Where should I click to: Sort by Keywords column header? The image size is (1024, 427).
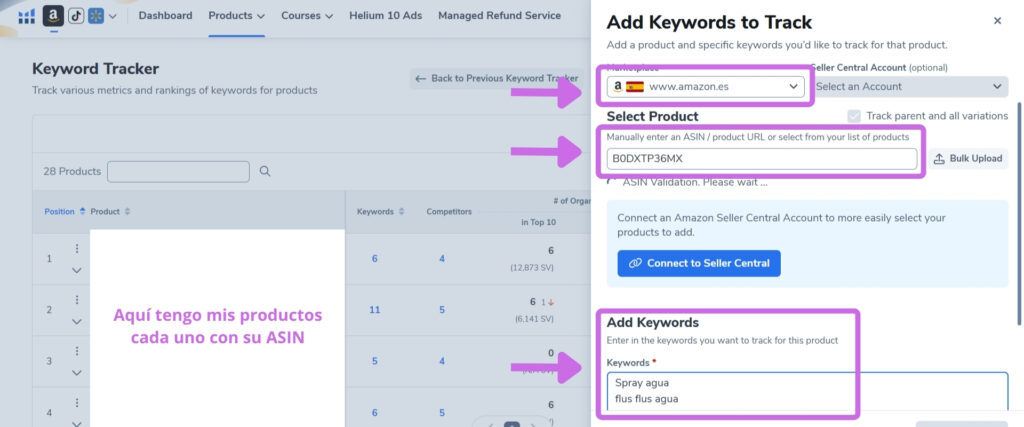click(380, 212)
